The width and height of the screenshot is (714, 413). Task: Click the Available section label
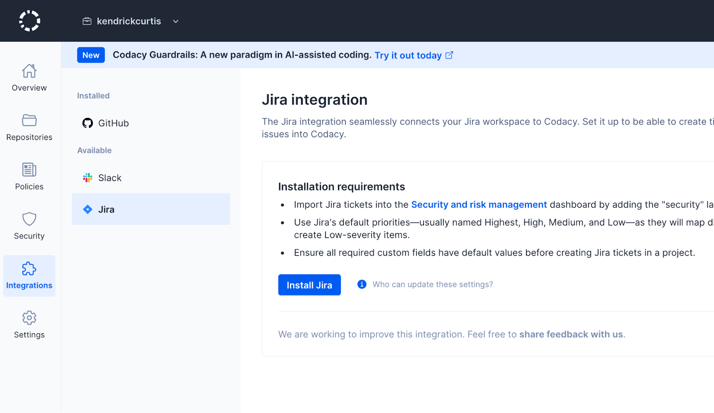point(94,150)
